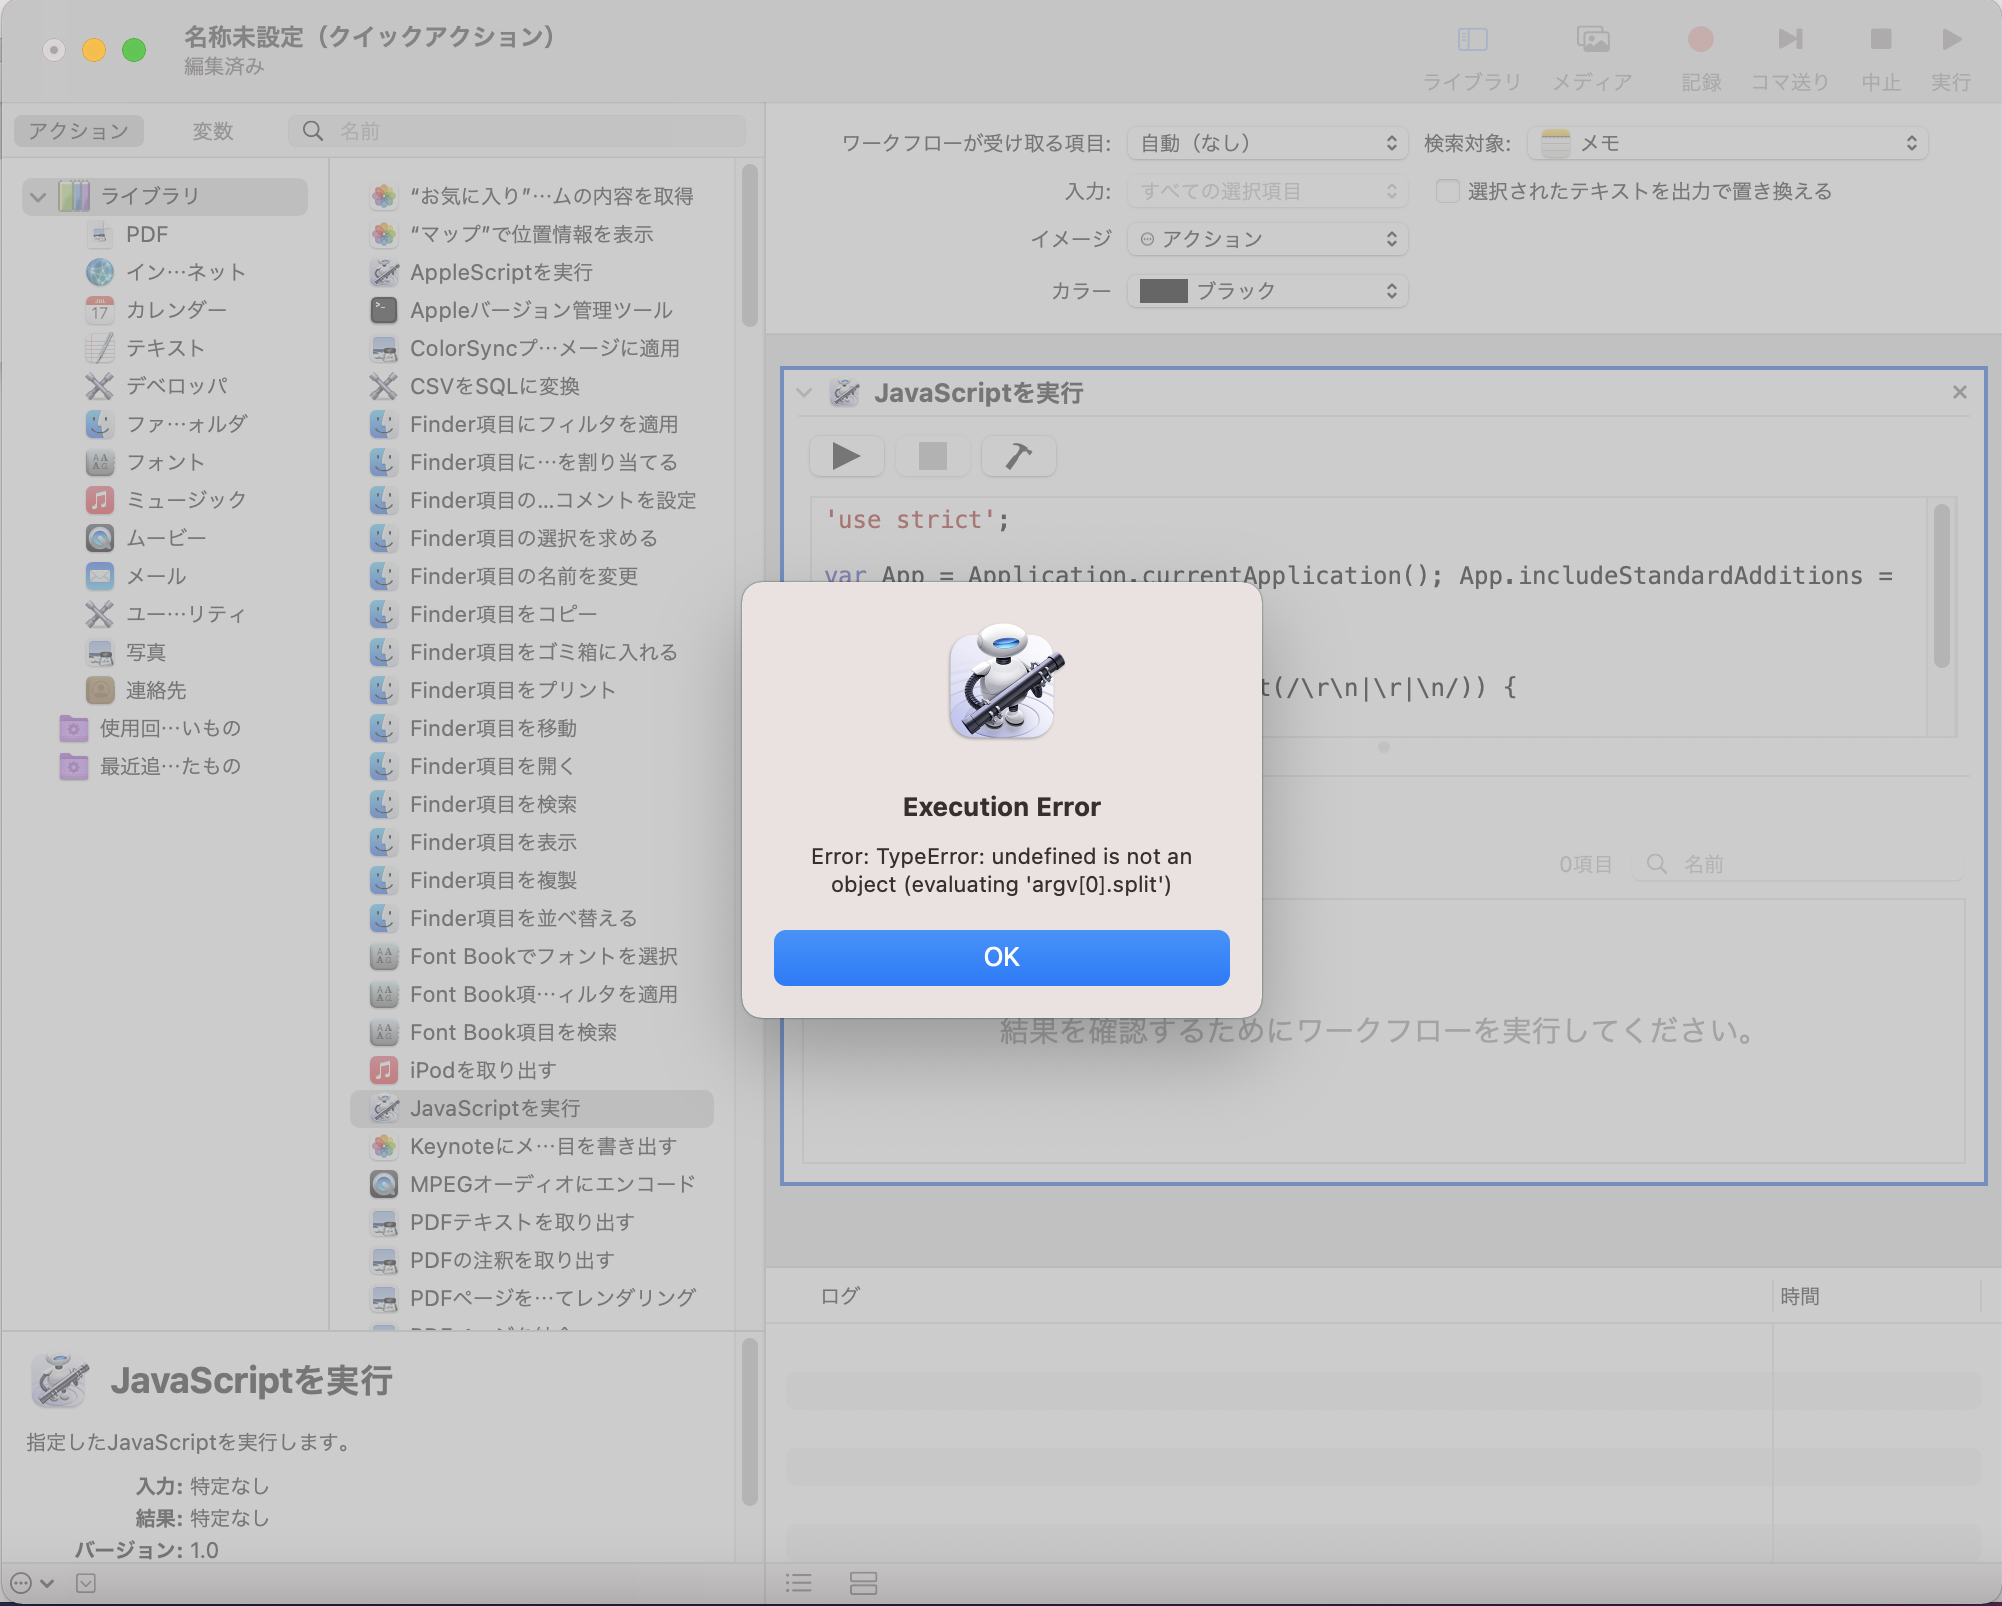The width and height of the screenshot is (2002, 1606).
Task: Click the 実行 run toolbar icon
Action: pos(1950,40)
